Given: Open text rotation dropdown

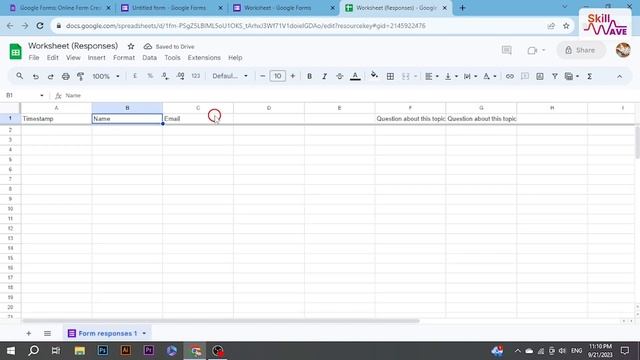Looking at the screenshot, I should point(489,76).
